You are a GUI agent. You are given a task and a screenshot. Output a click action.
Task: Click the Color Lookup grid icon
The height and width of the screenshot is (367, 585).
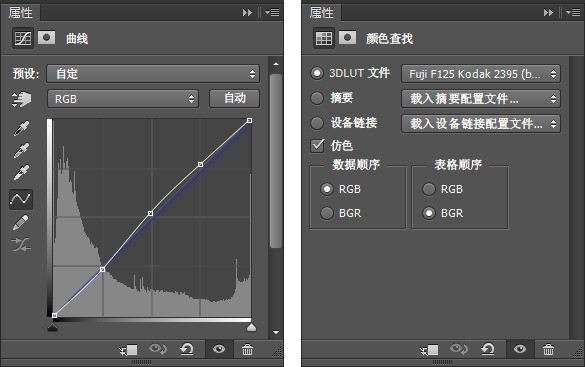point(323,38)
